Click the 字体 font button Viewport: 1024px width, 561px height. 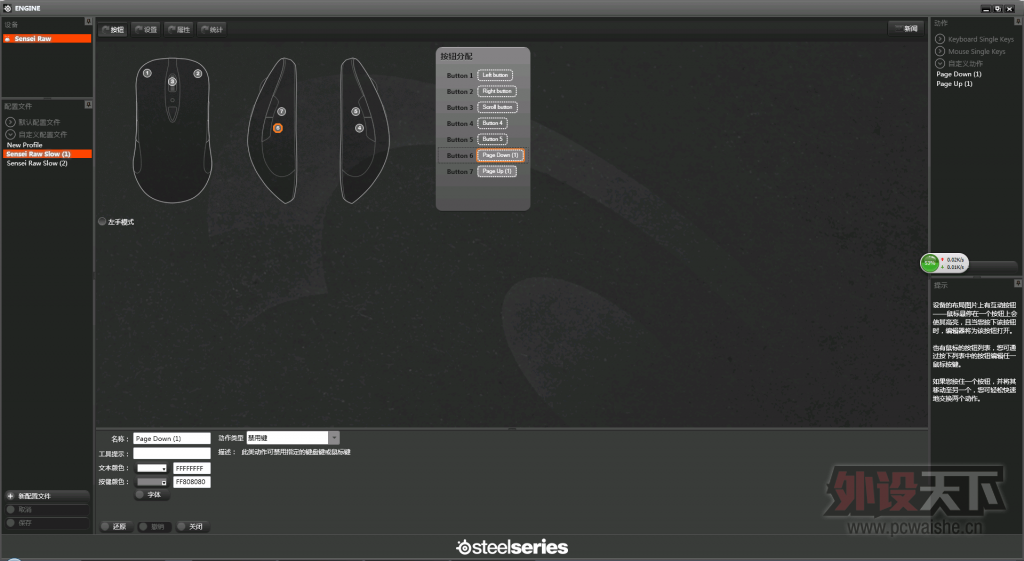click(153, 495)
